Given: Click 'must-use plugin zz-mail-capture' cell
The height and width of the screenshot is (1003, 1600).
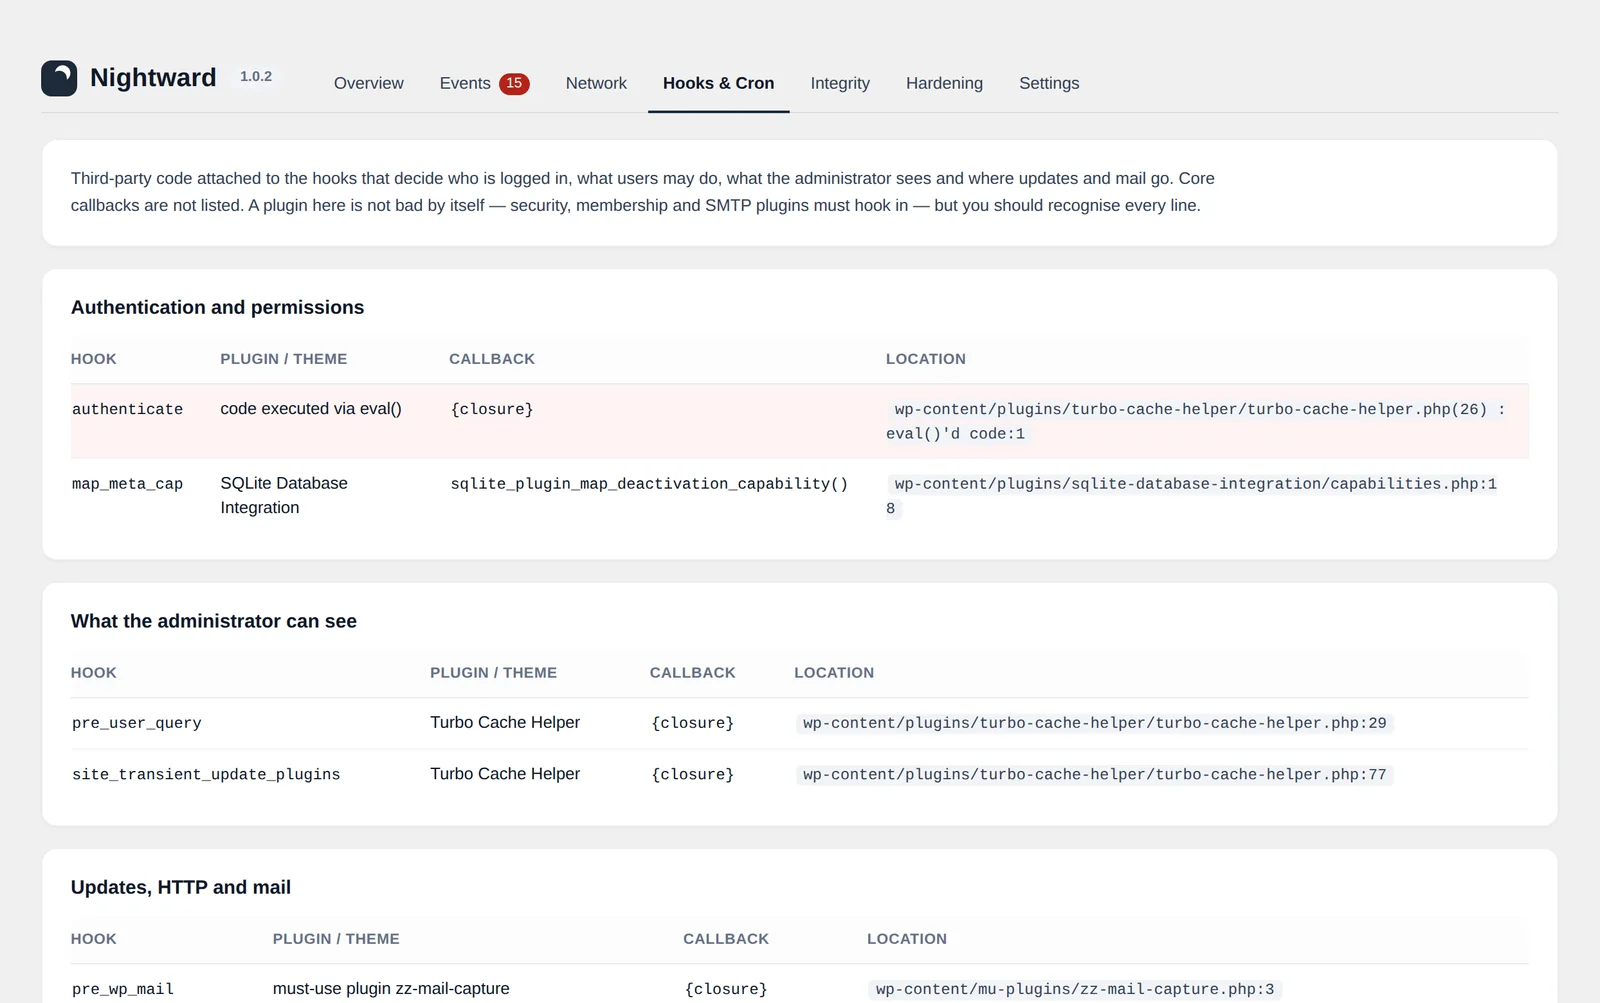Looking at the screenshot, I should point(391,988).
